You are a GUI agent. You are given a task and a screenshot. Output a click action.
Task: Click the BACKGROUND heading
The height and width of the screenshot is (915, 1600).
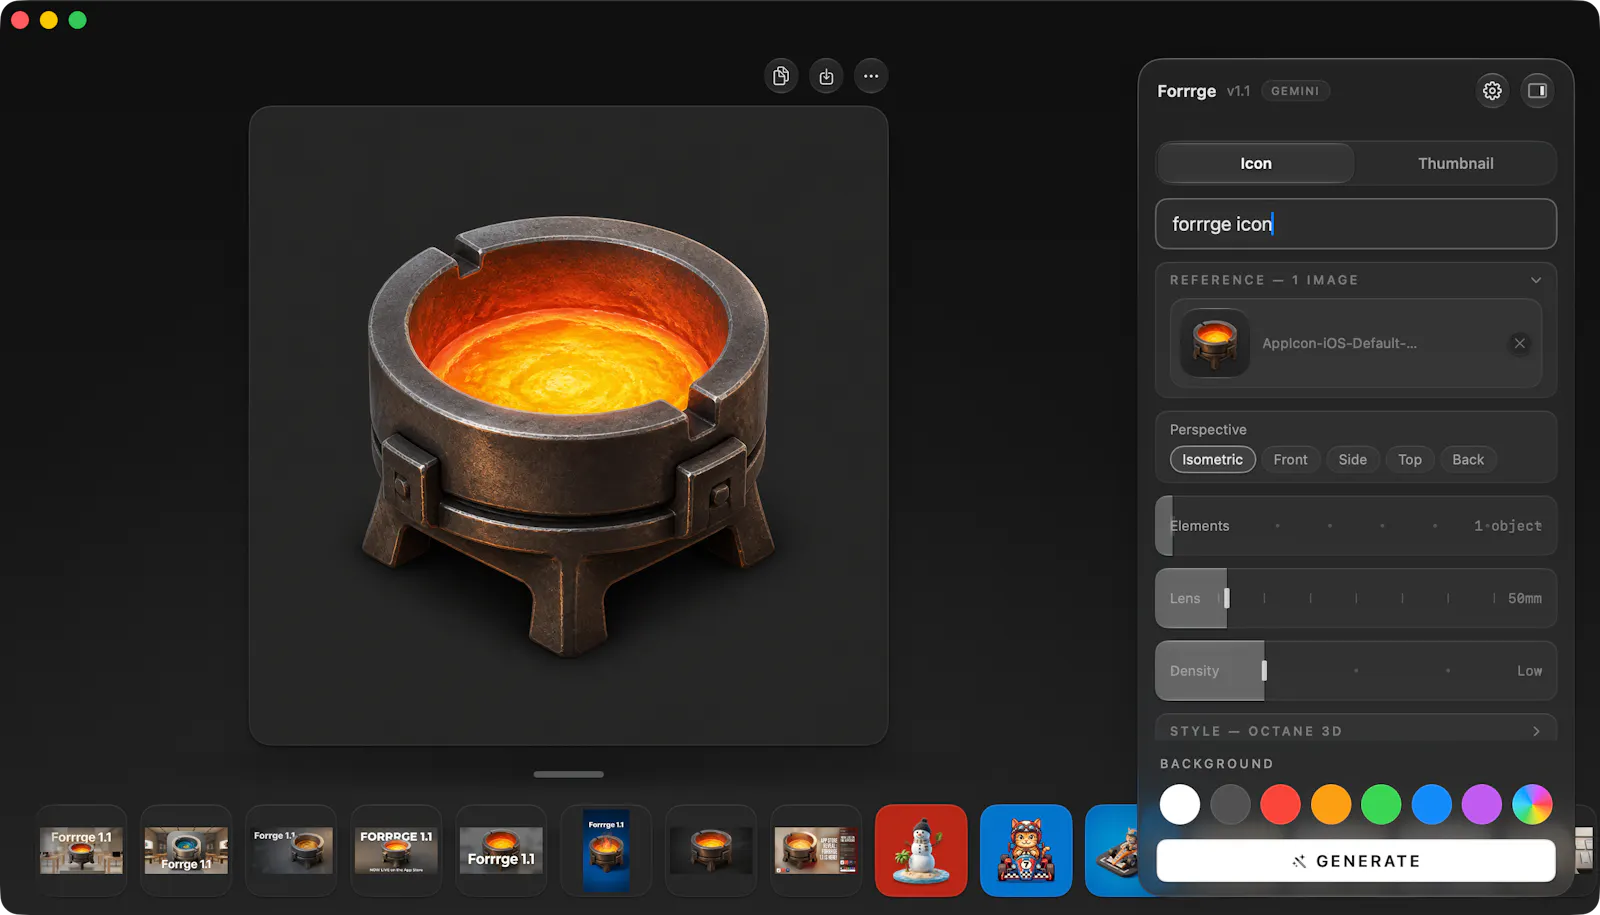(1217, 764)
